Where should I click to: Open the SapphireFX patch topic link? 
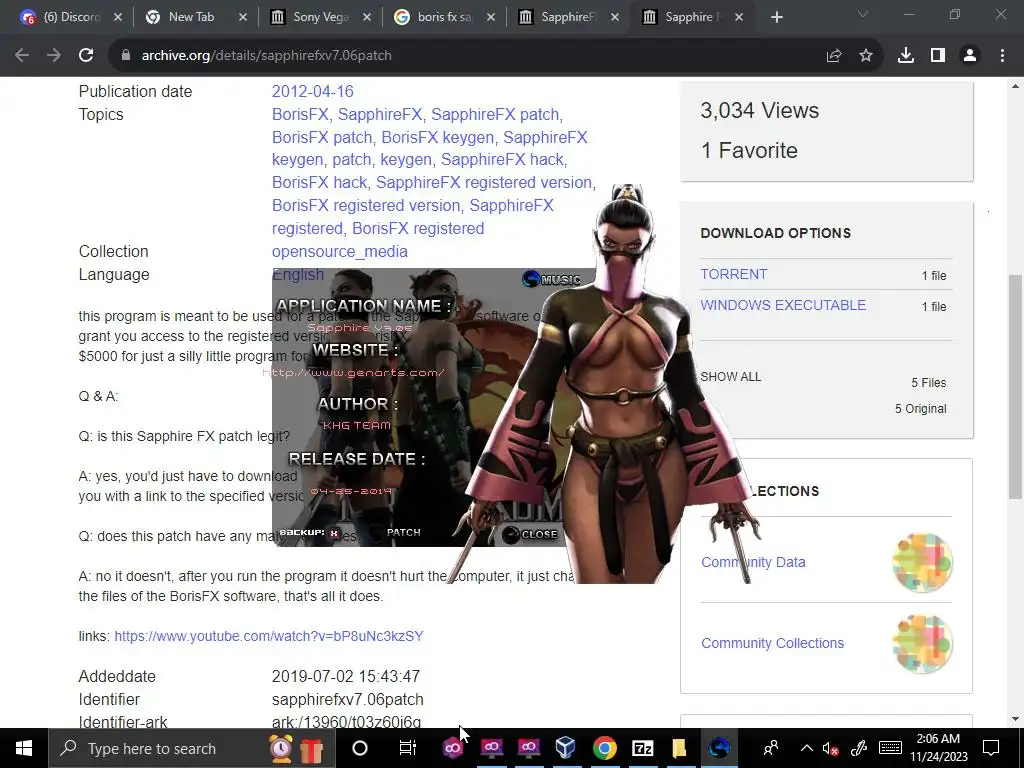tap(495, 114)
